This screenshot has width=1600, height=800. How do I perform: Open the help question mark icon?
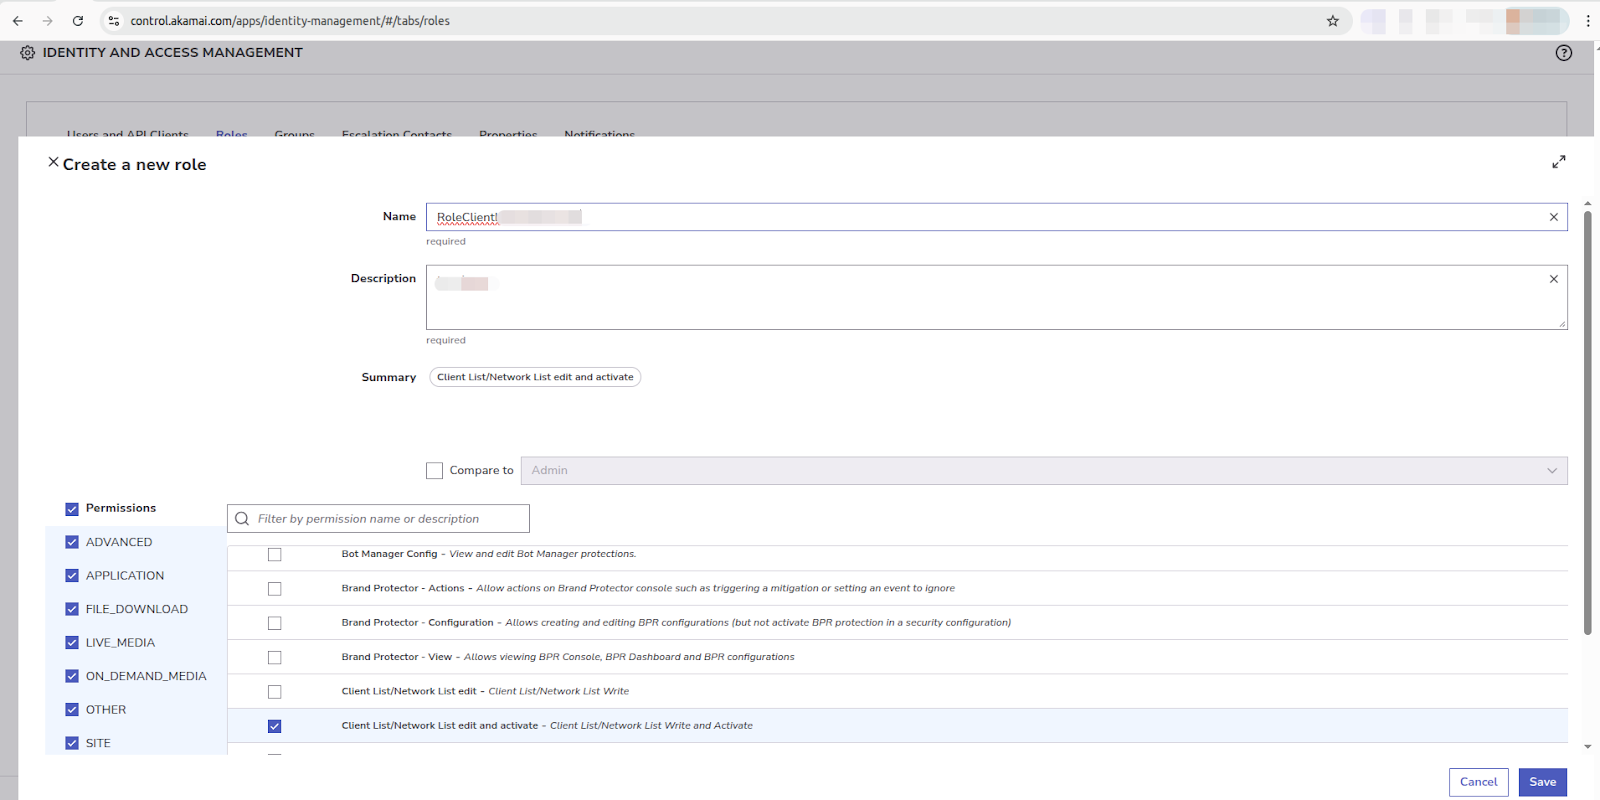click(1563, 53)
